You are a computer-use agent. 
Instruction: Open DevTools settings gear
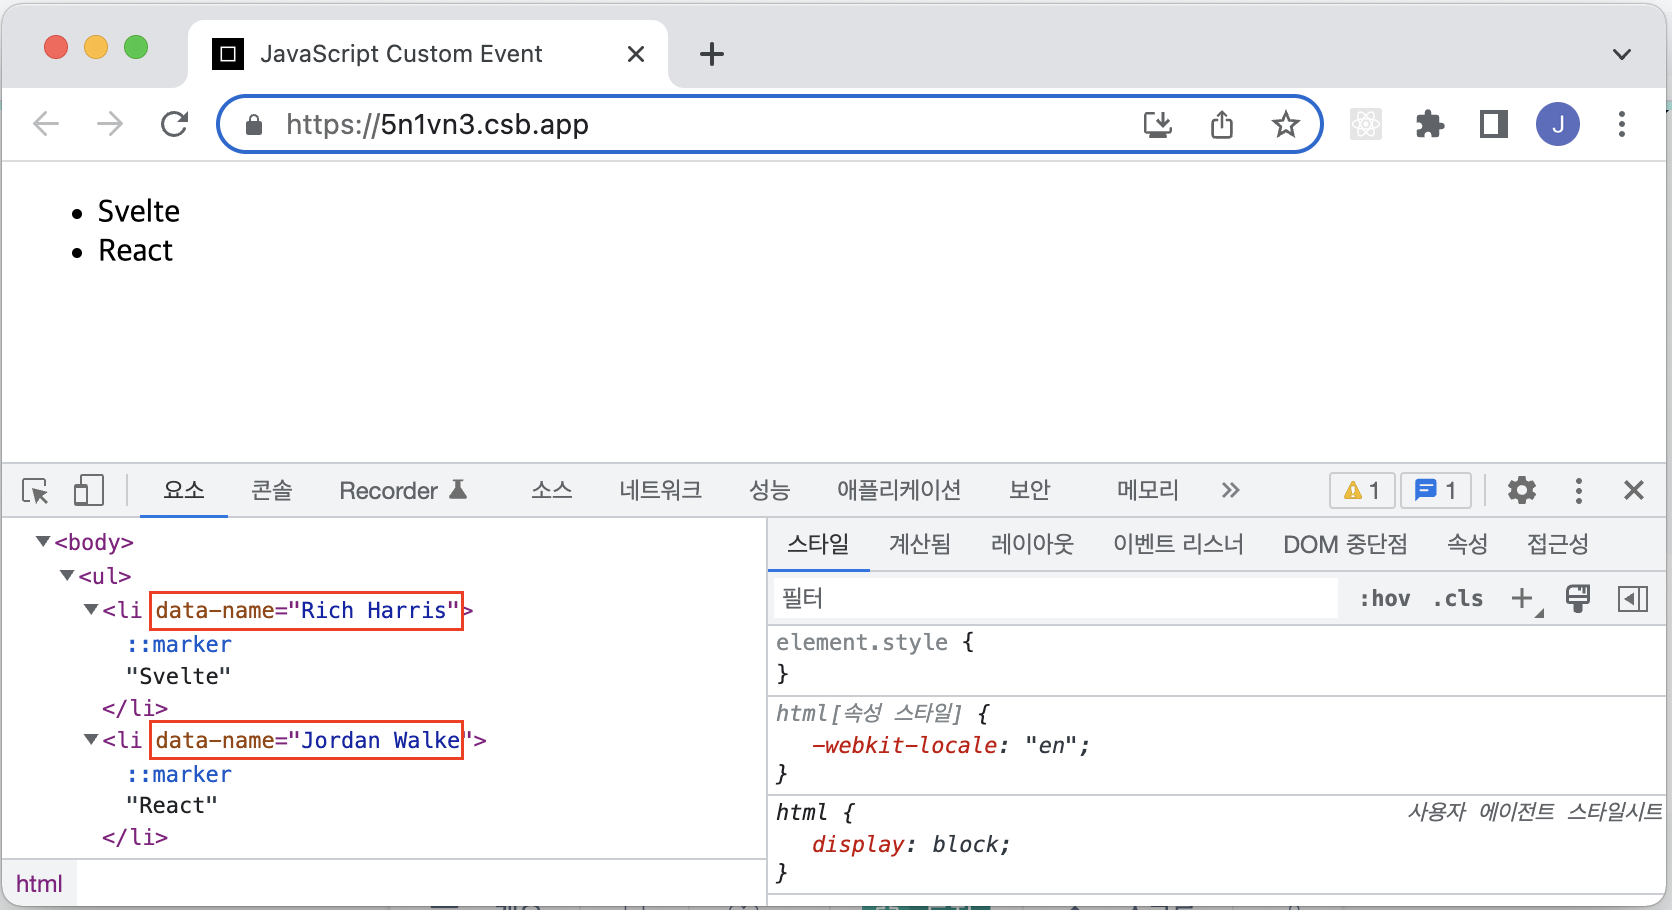(x=1522, y=490)
